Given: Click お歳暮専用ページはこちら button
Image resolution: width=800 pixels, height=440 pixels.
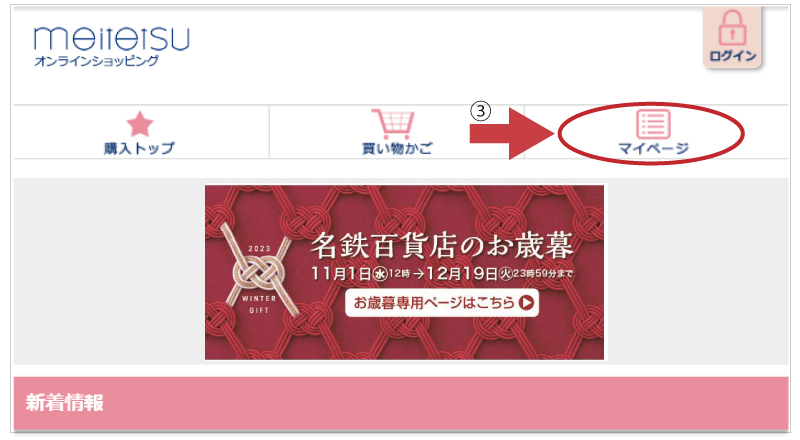Looking at the screenshot, I should (x=442, y=303).
